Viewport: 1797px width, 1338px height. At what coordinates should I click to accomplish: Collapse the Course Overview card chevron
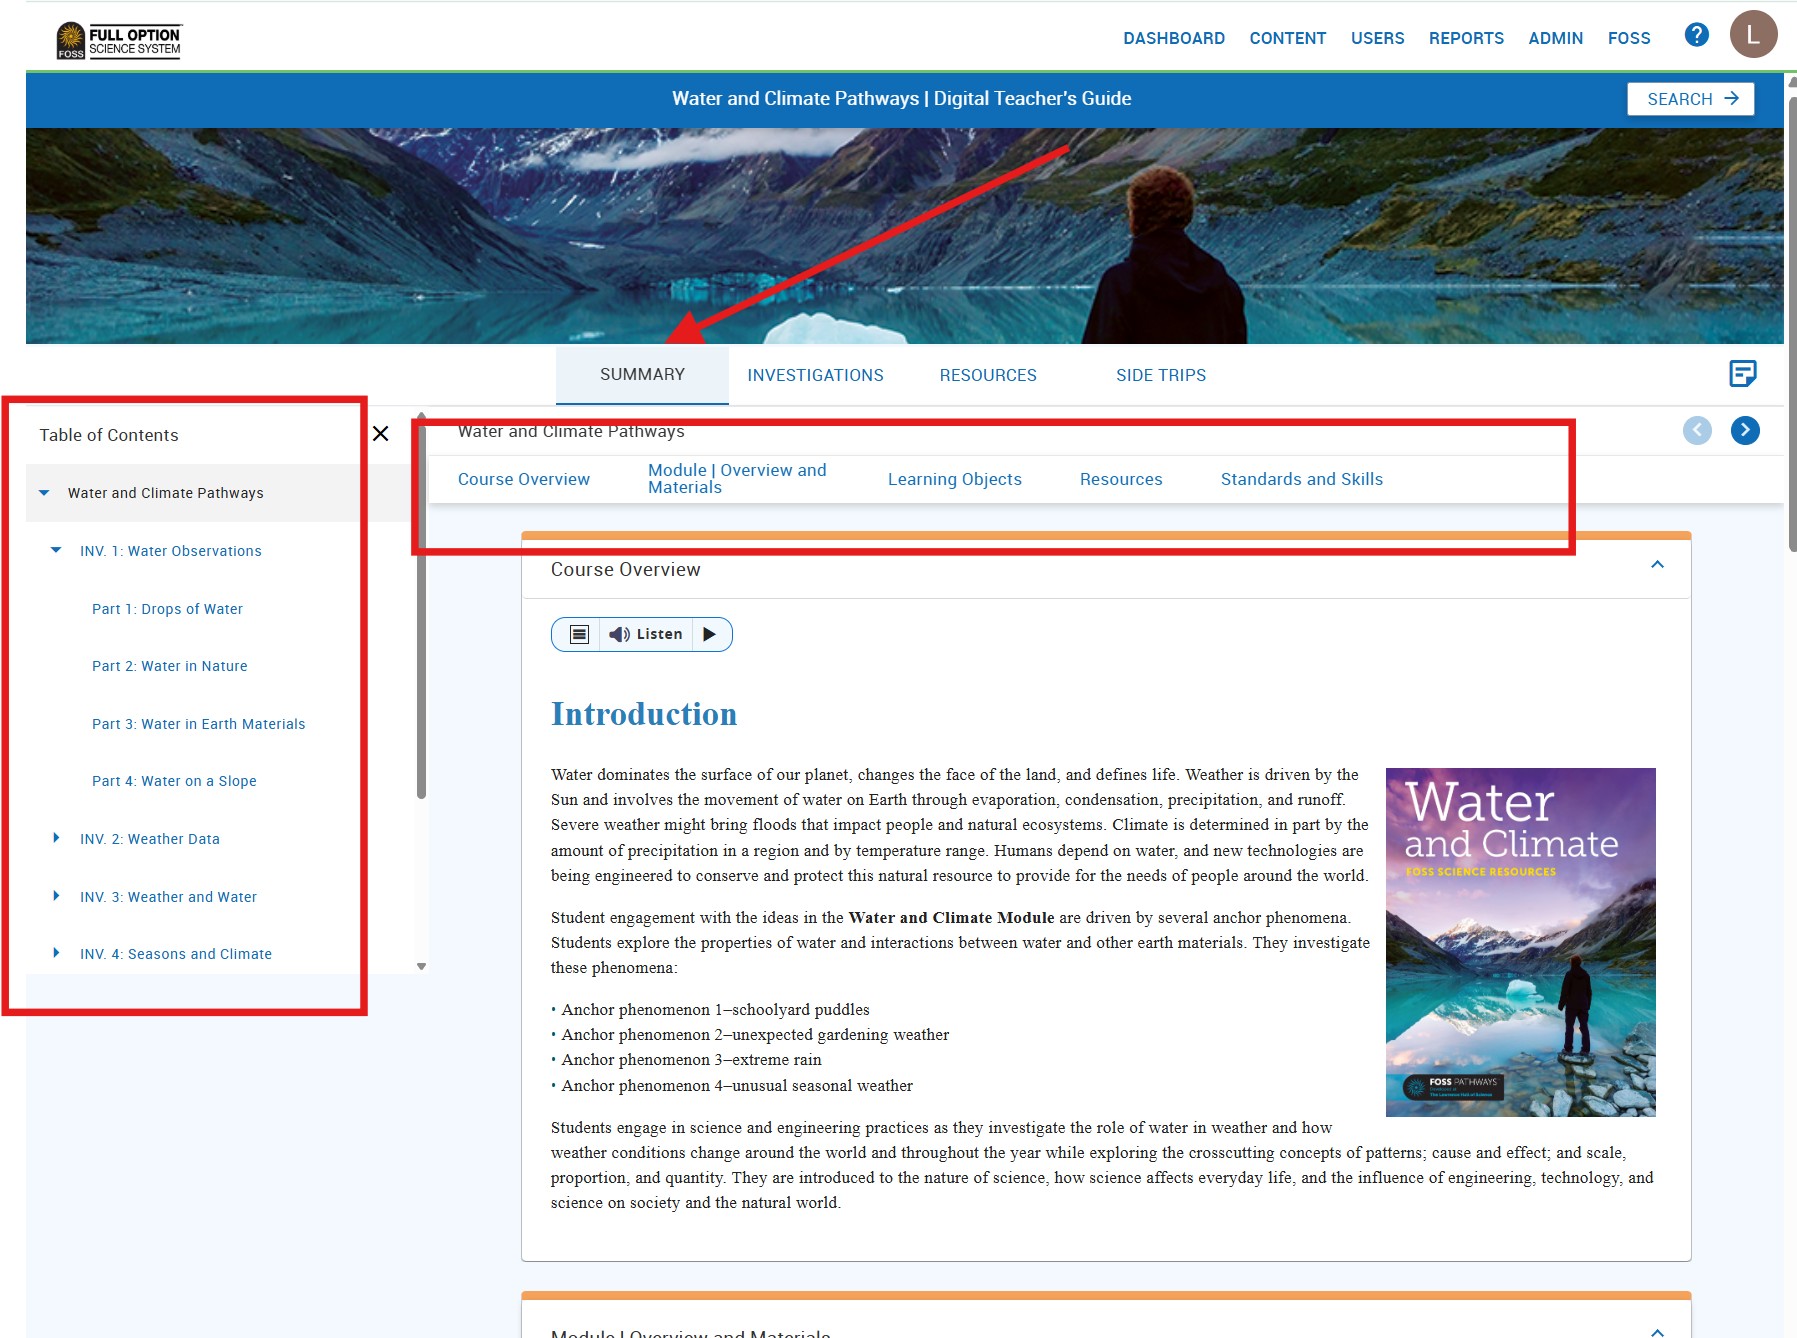click(x=1657, y=565)
